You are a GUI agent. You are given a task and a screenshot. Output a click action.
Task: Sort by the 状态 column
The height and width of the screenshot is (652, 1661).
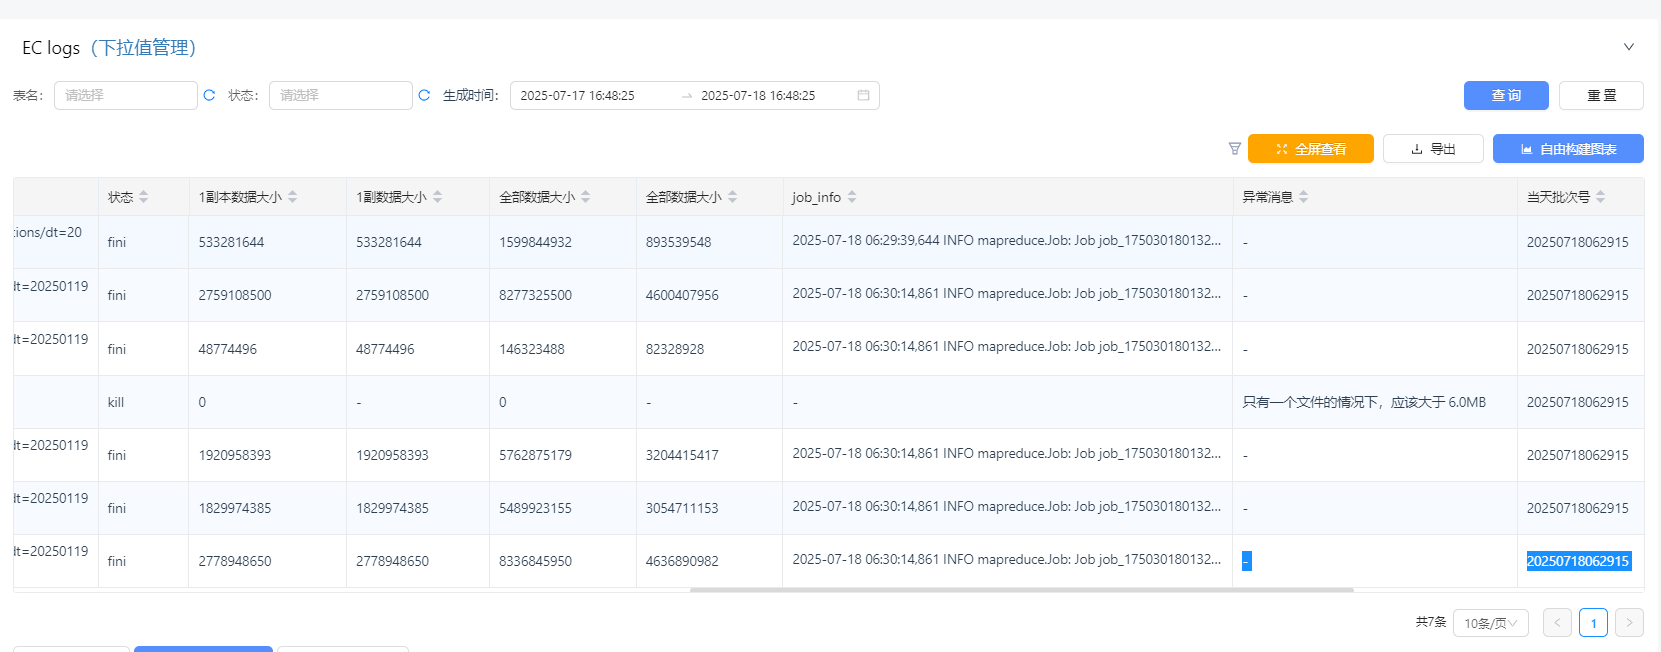144,197
